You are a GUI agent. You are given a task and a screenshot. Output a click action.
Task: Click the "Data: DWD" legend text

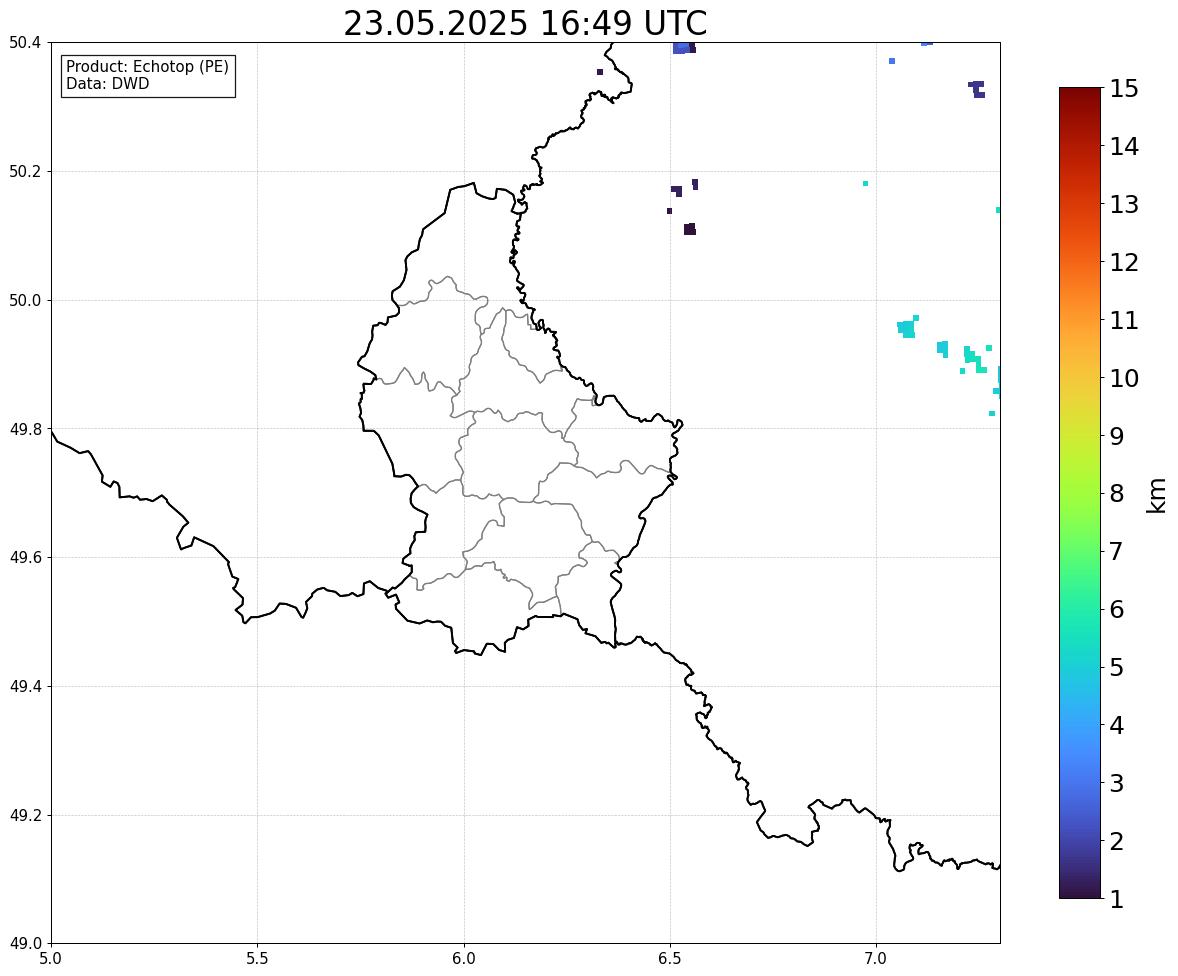107,83
